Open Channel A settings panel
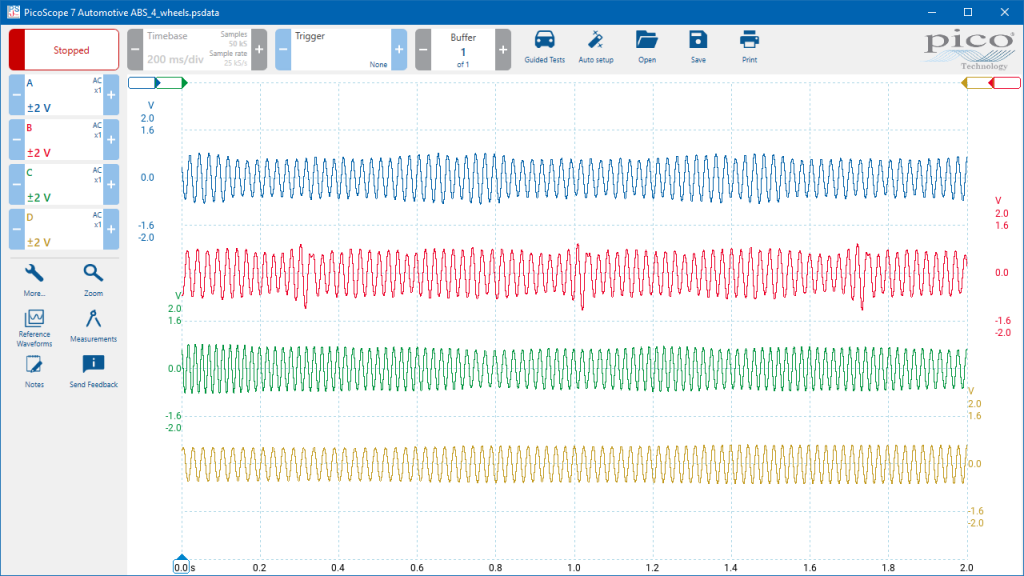This screenshot has height=576, width=1024. [x=64, y=94]
